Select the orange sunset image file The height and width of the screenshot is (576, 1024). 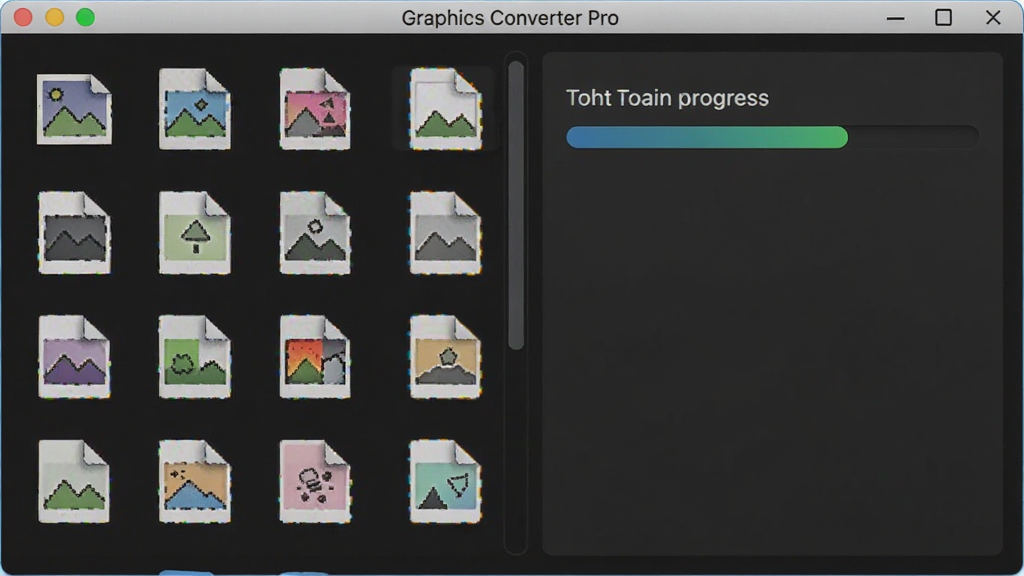(315, 357)
